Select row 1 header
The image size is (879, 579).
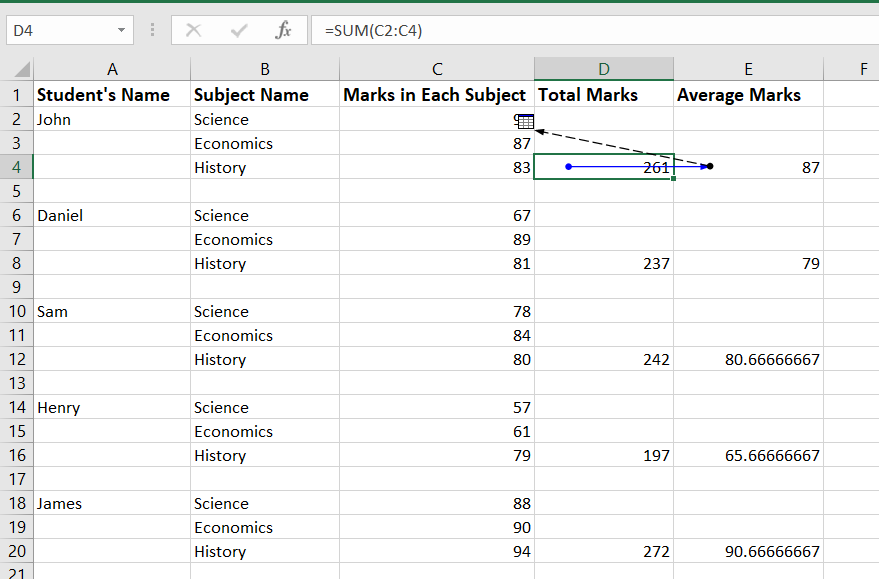coord(17,95)
